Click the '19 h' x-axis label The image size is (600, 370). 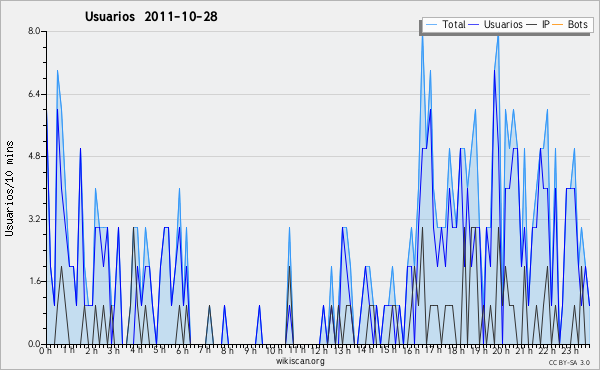pos(479,350)
